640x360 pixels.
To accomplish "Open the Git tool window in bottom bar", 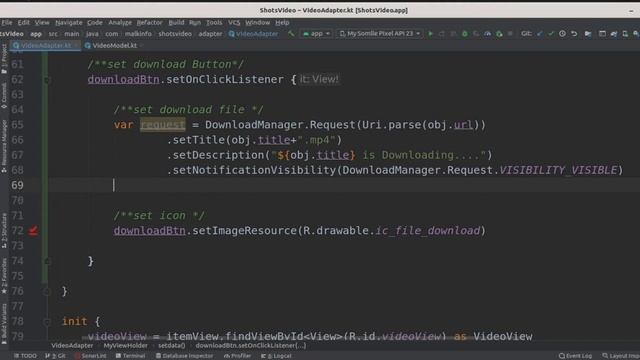I will click(x=56, y=356).
